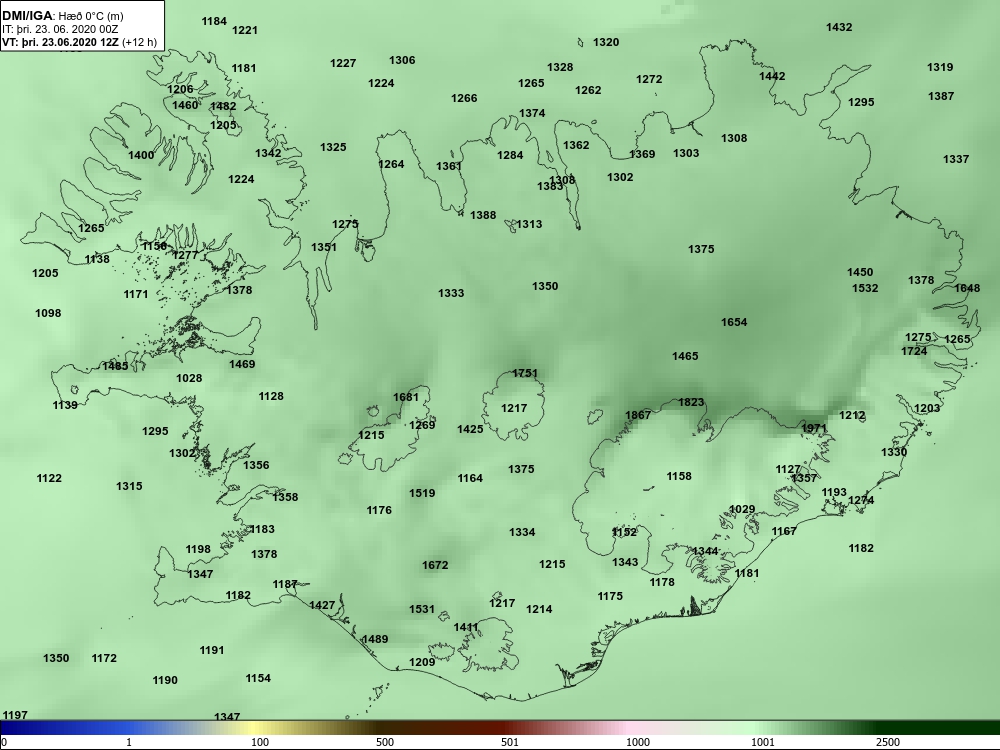Select the 1971 data point
The height and width of the screenshot is (750, 1000).
(814, 429)
